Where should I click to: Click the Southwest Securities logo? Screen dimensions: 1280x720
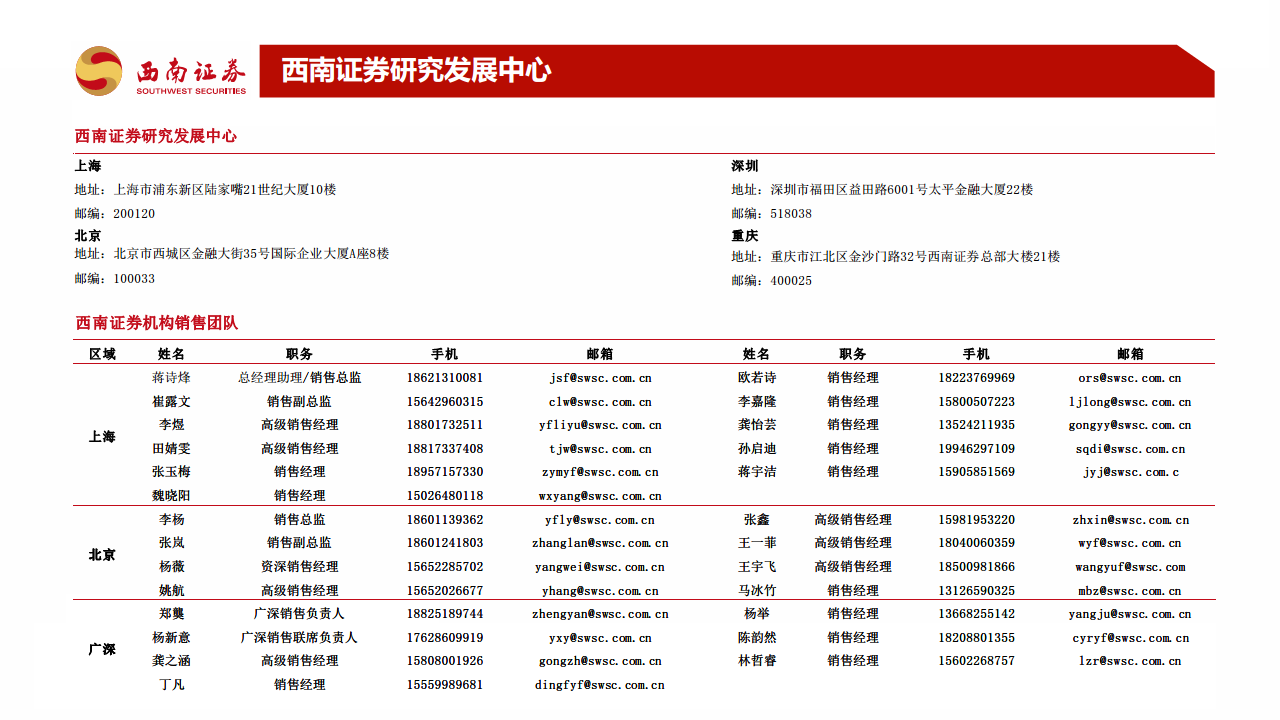point(161,72)
